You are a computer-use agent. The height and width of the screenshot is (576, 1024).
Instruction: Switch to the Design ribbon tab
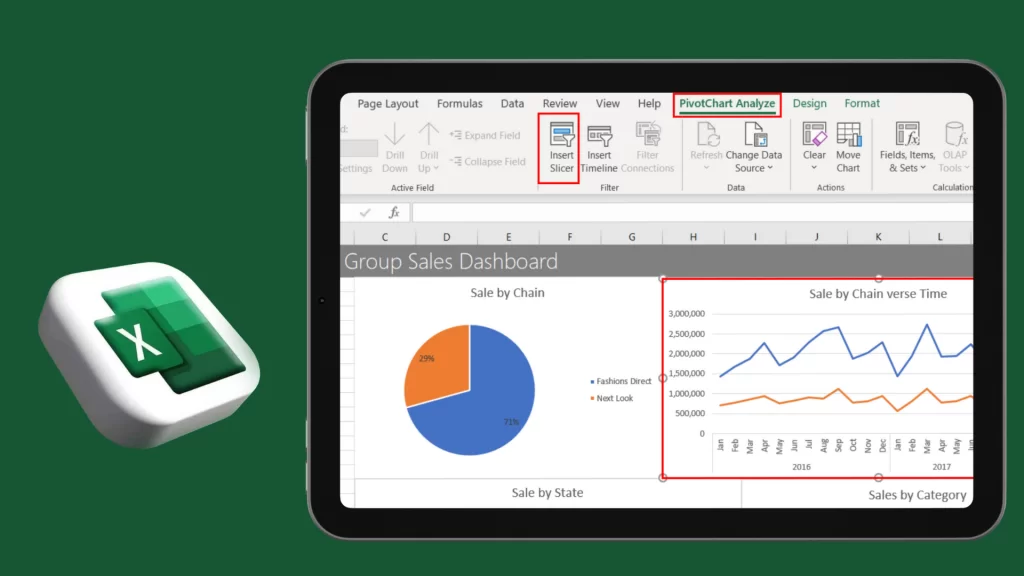click(809, 103)
